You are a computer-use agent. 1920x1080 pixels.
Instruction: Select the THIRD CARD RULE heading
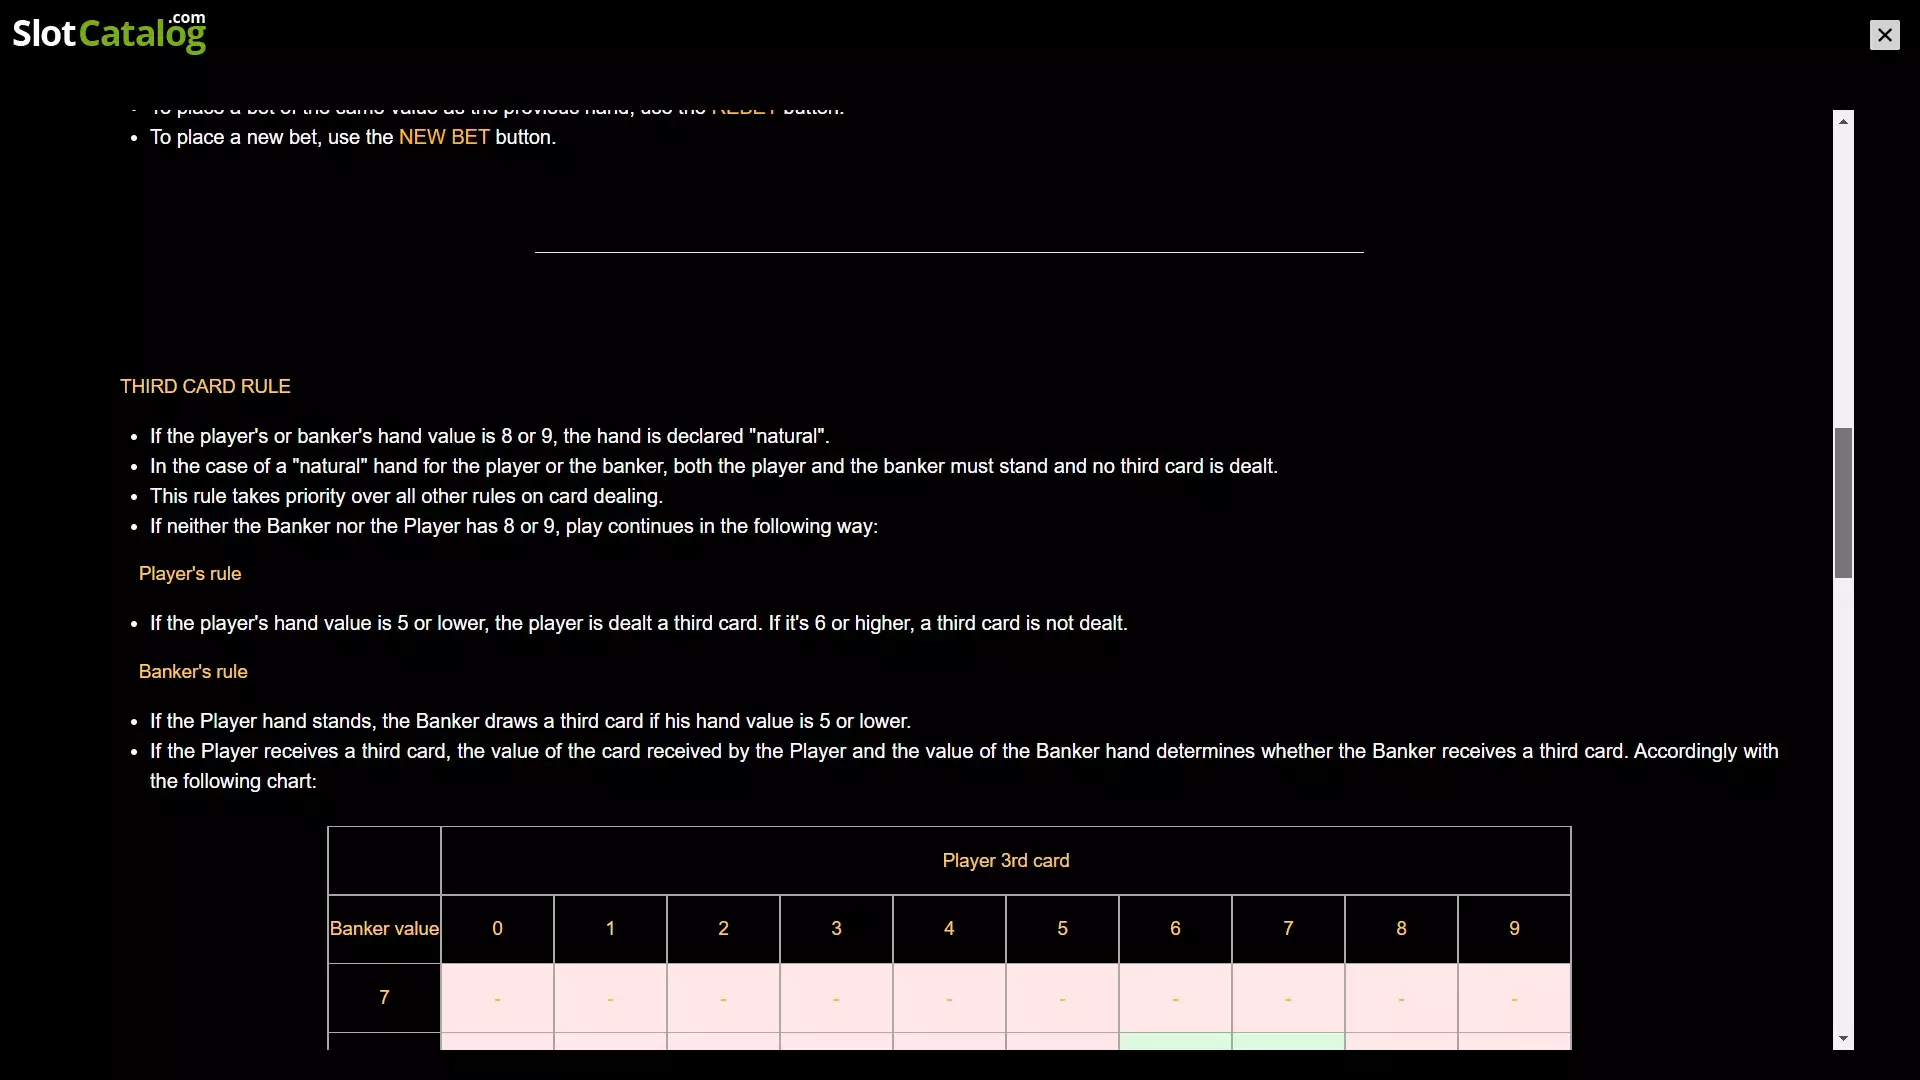click(x=205, y=386)
